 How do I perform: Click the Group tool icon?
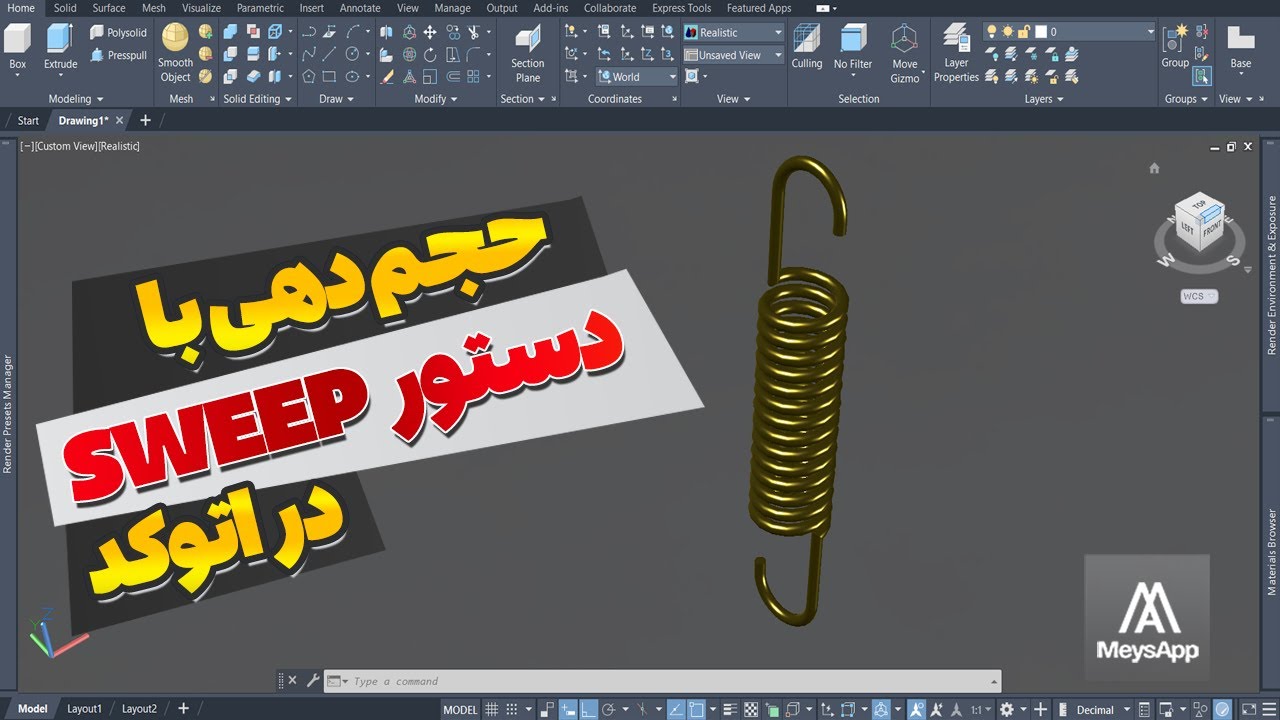(x=1175, y=46)
